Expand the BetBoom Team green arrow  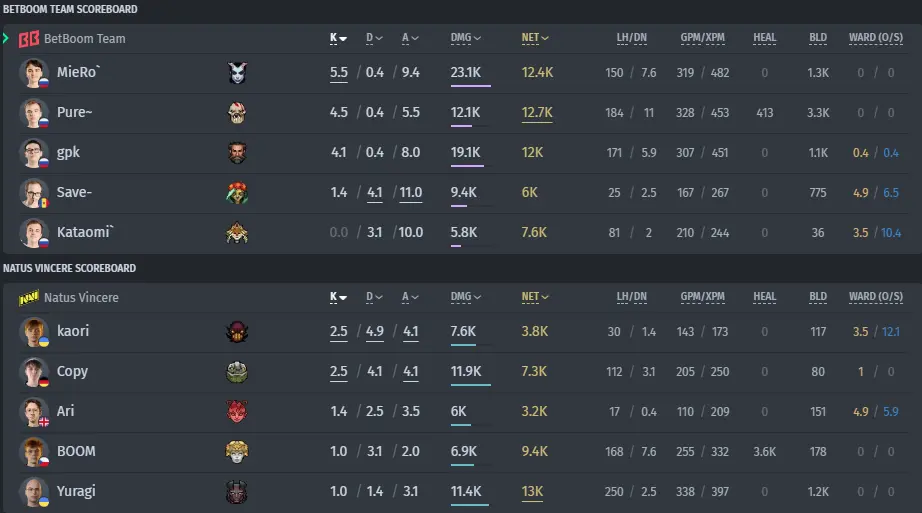click(x=6, y=39)
